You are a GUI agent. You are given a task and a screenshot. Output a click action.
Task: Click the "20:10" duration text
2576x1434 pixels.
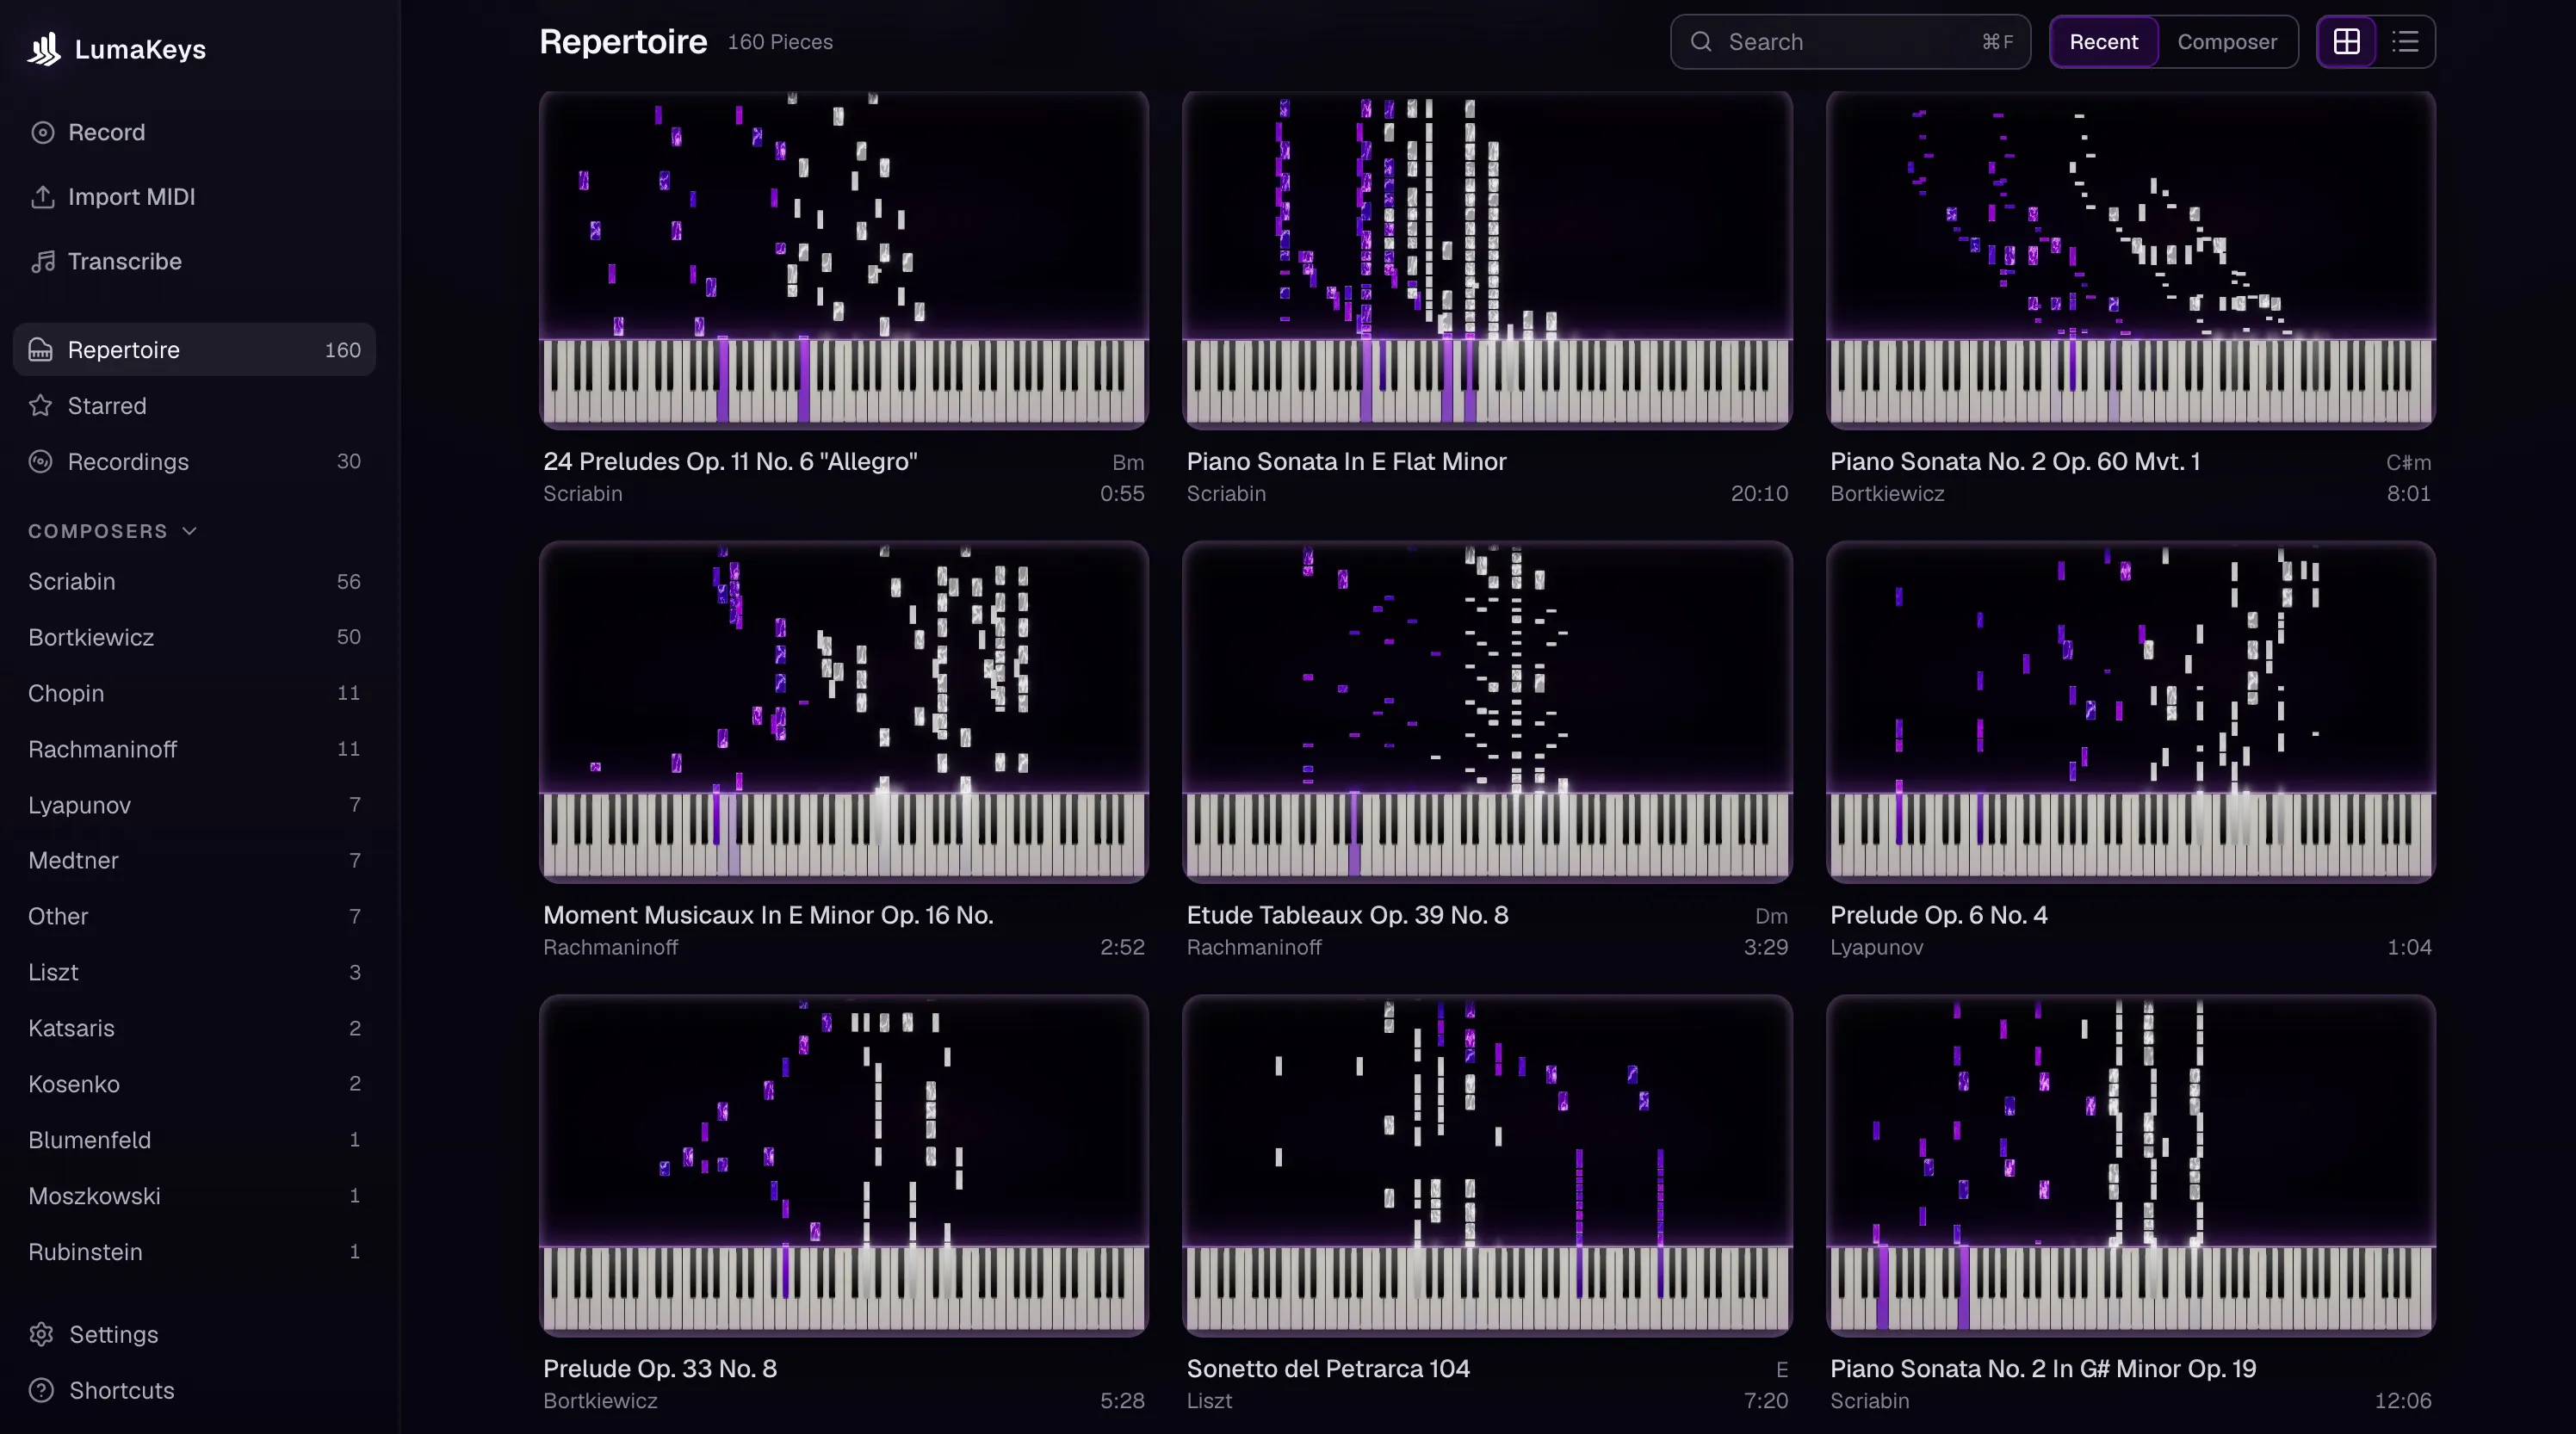[1759, 494]
